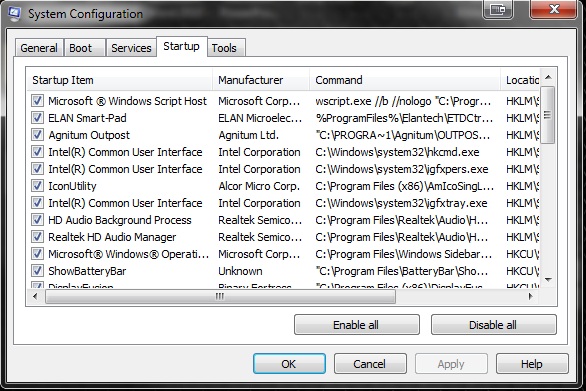Select Realtek HD Audio Manager row name
Image resolution: width=586 pixels, height=391 pixels.
112,237
